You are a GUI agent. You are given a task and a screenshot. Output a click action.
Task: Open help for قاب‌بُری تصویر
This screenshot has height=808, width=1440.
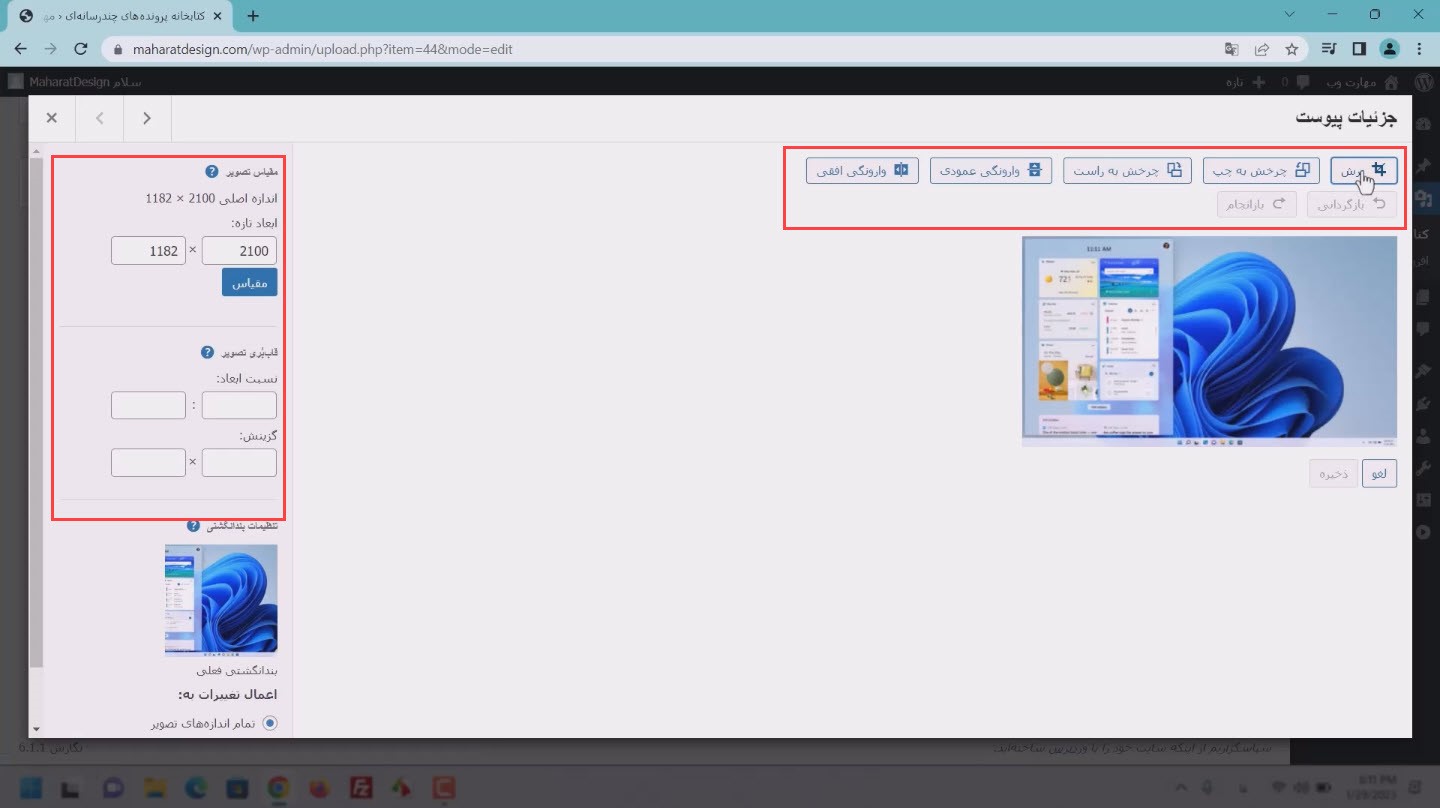point(207,352)
